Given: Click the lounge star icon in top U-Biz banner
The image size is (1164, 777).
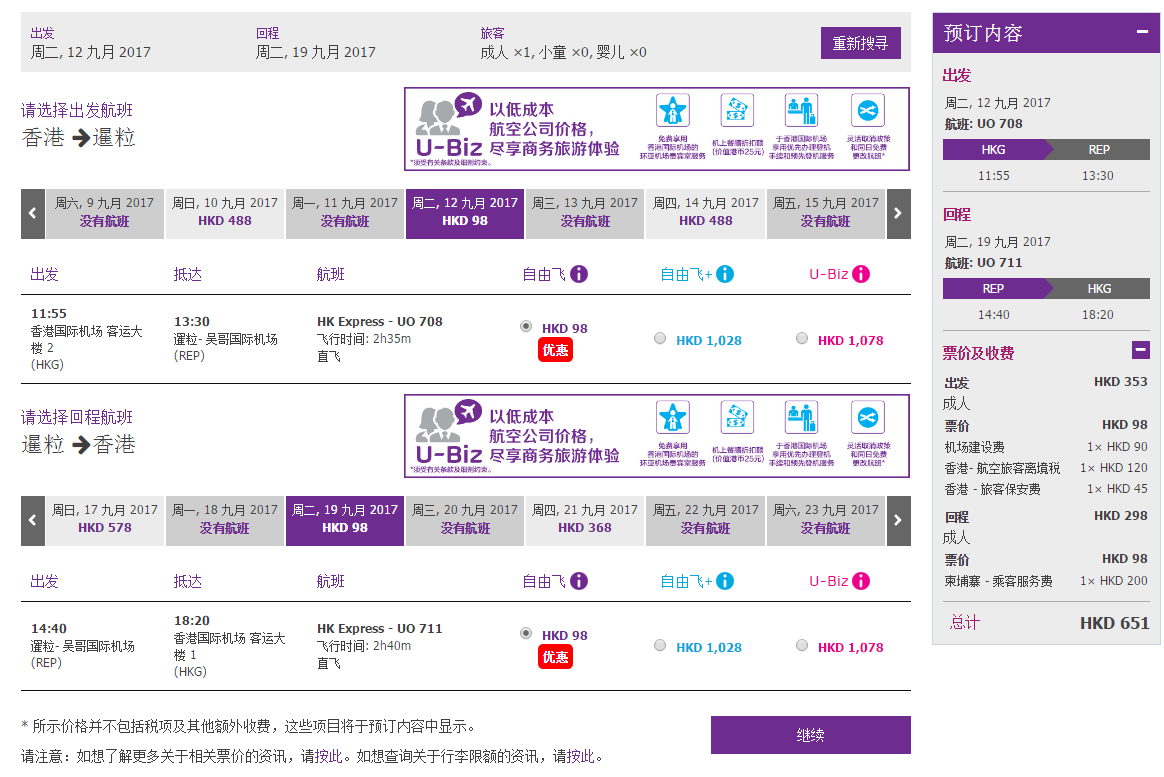Looking at the screenshot, I should pos(673,111).
